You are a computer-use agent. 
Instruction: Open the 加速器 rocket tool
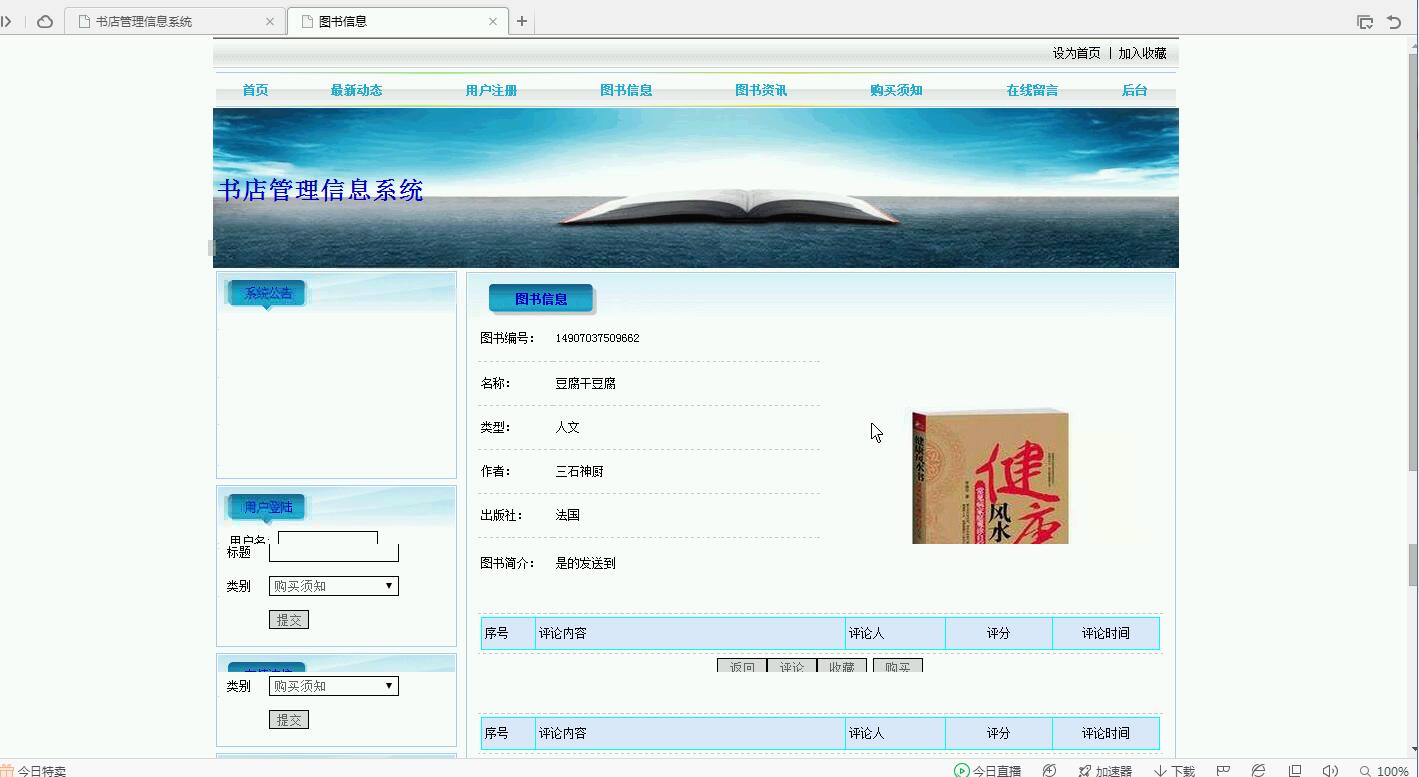click(x=1105, y=771)
